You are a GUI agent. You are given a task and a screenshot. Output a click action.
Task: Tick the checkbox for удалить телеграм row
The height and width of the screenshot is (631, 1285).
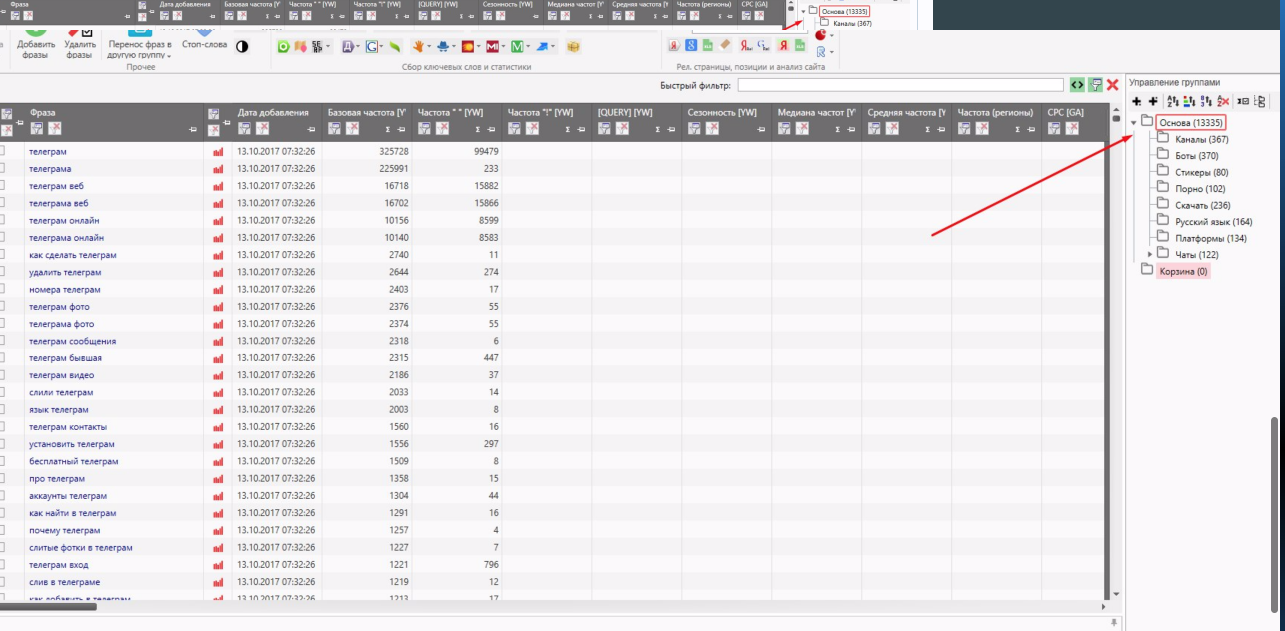pyautogui.click(x=1, y=272)
